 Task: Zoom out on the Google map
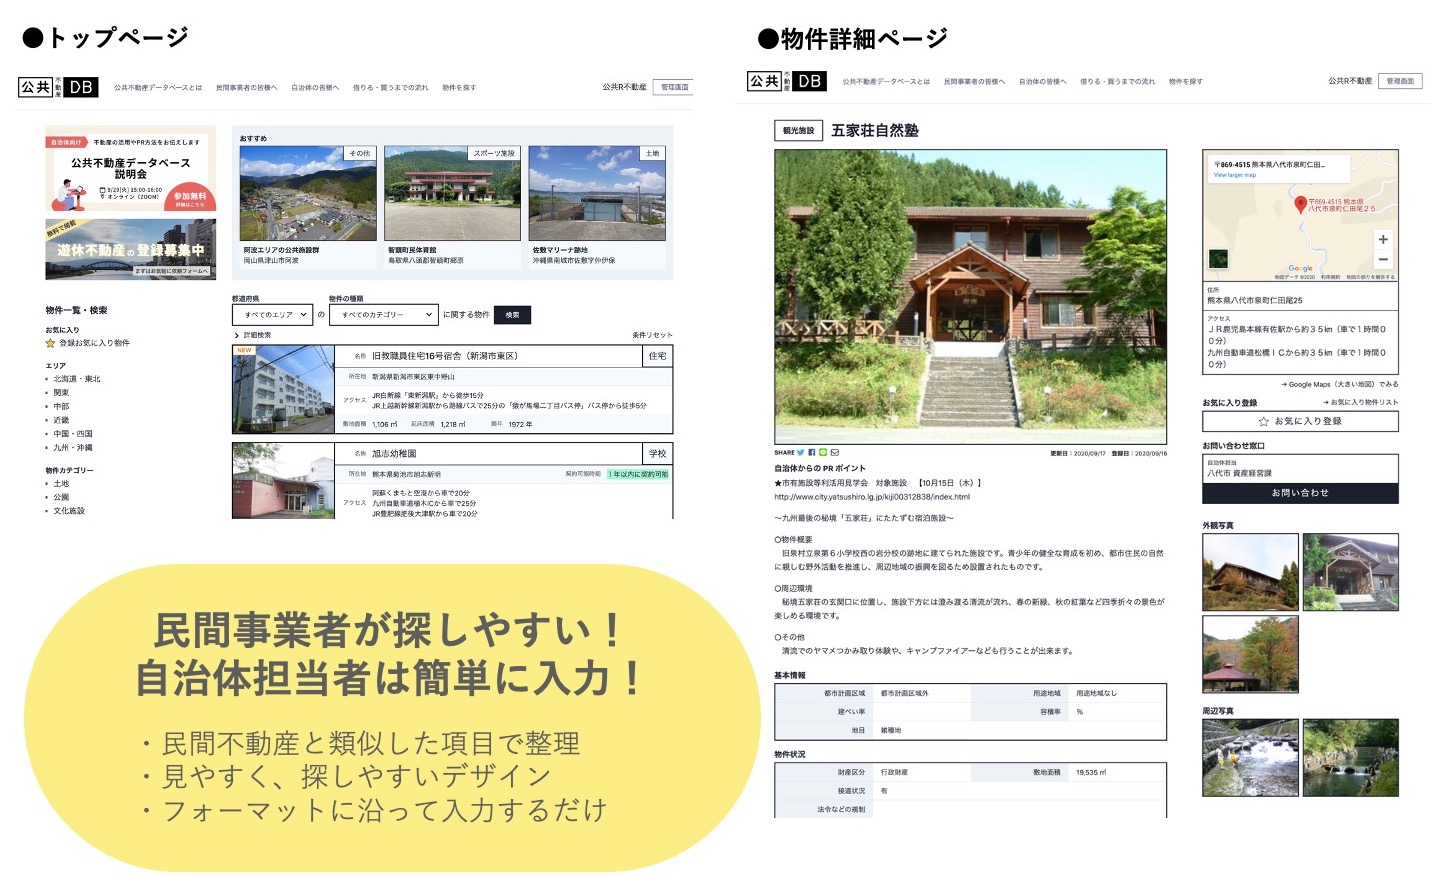click(1383, 259)
